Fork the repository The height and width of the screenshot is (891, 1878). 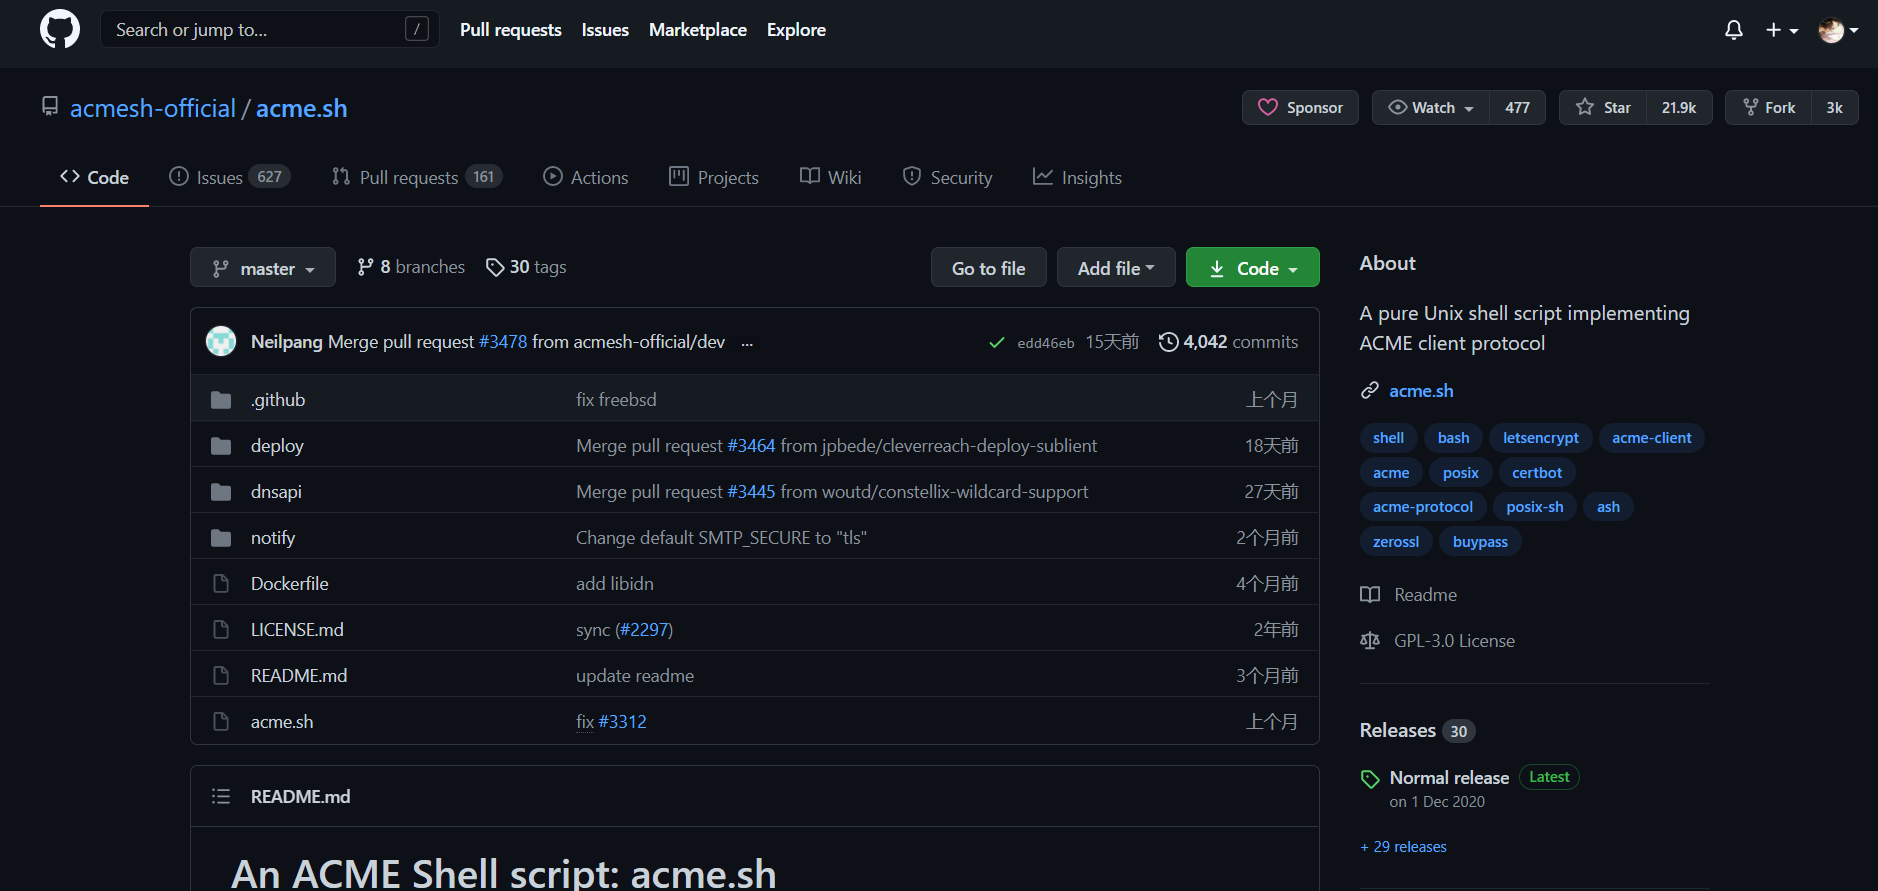pyautogui.click(x=1768, y=108)
